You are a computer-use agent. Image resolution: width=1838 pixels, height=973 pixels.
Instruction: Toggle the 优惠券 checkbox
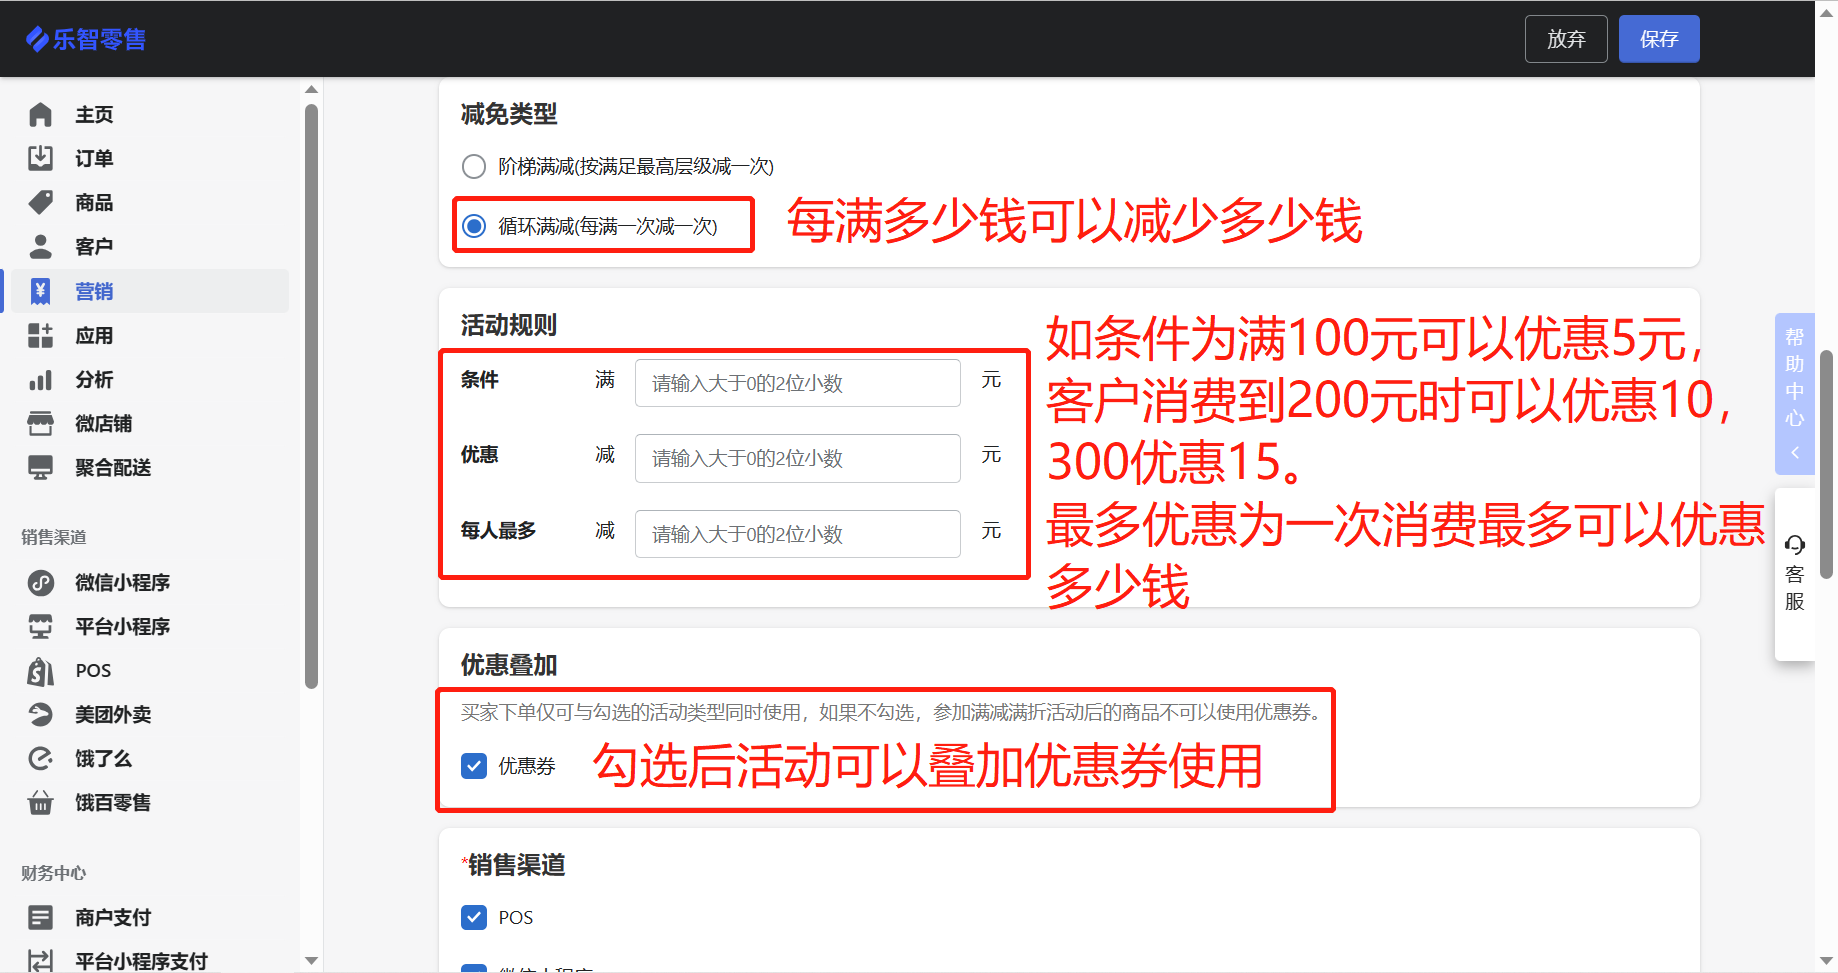[474, 766]
